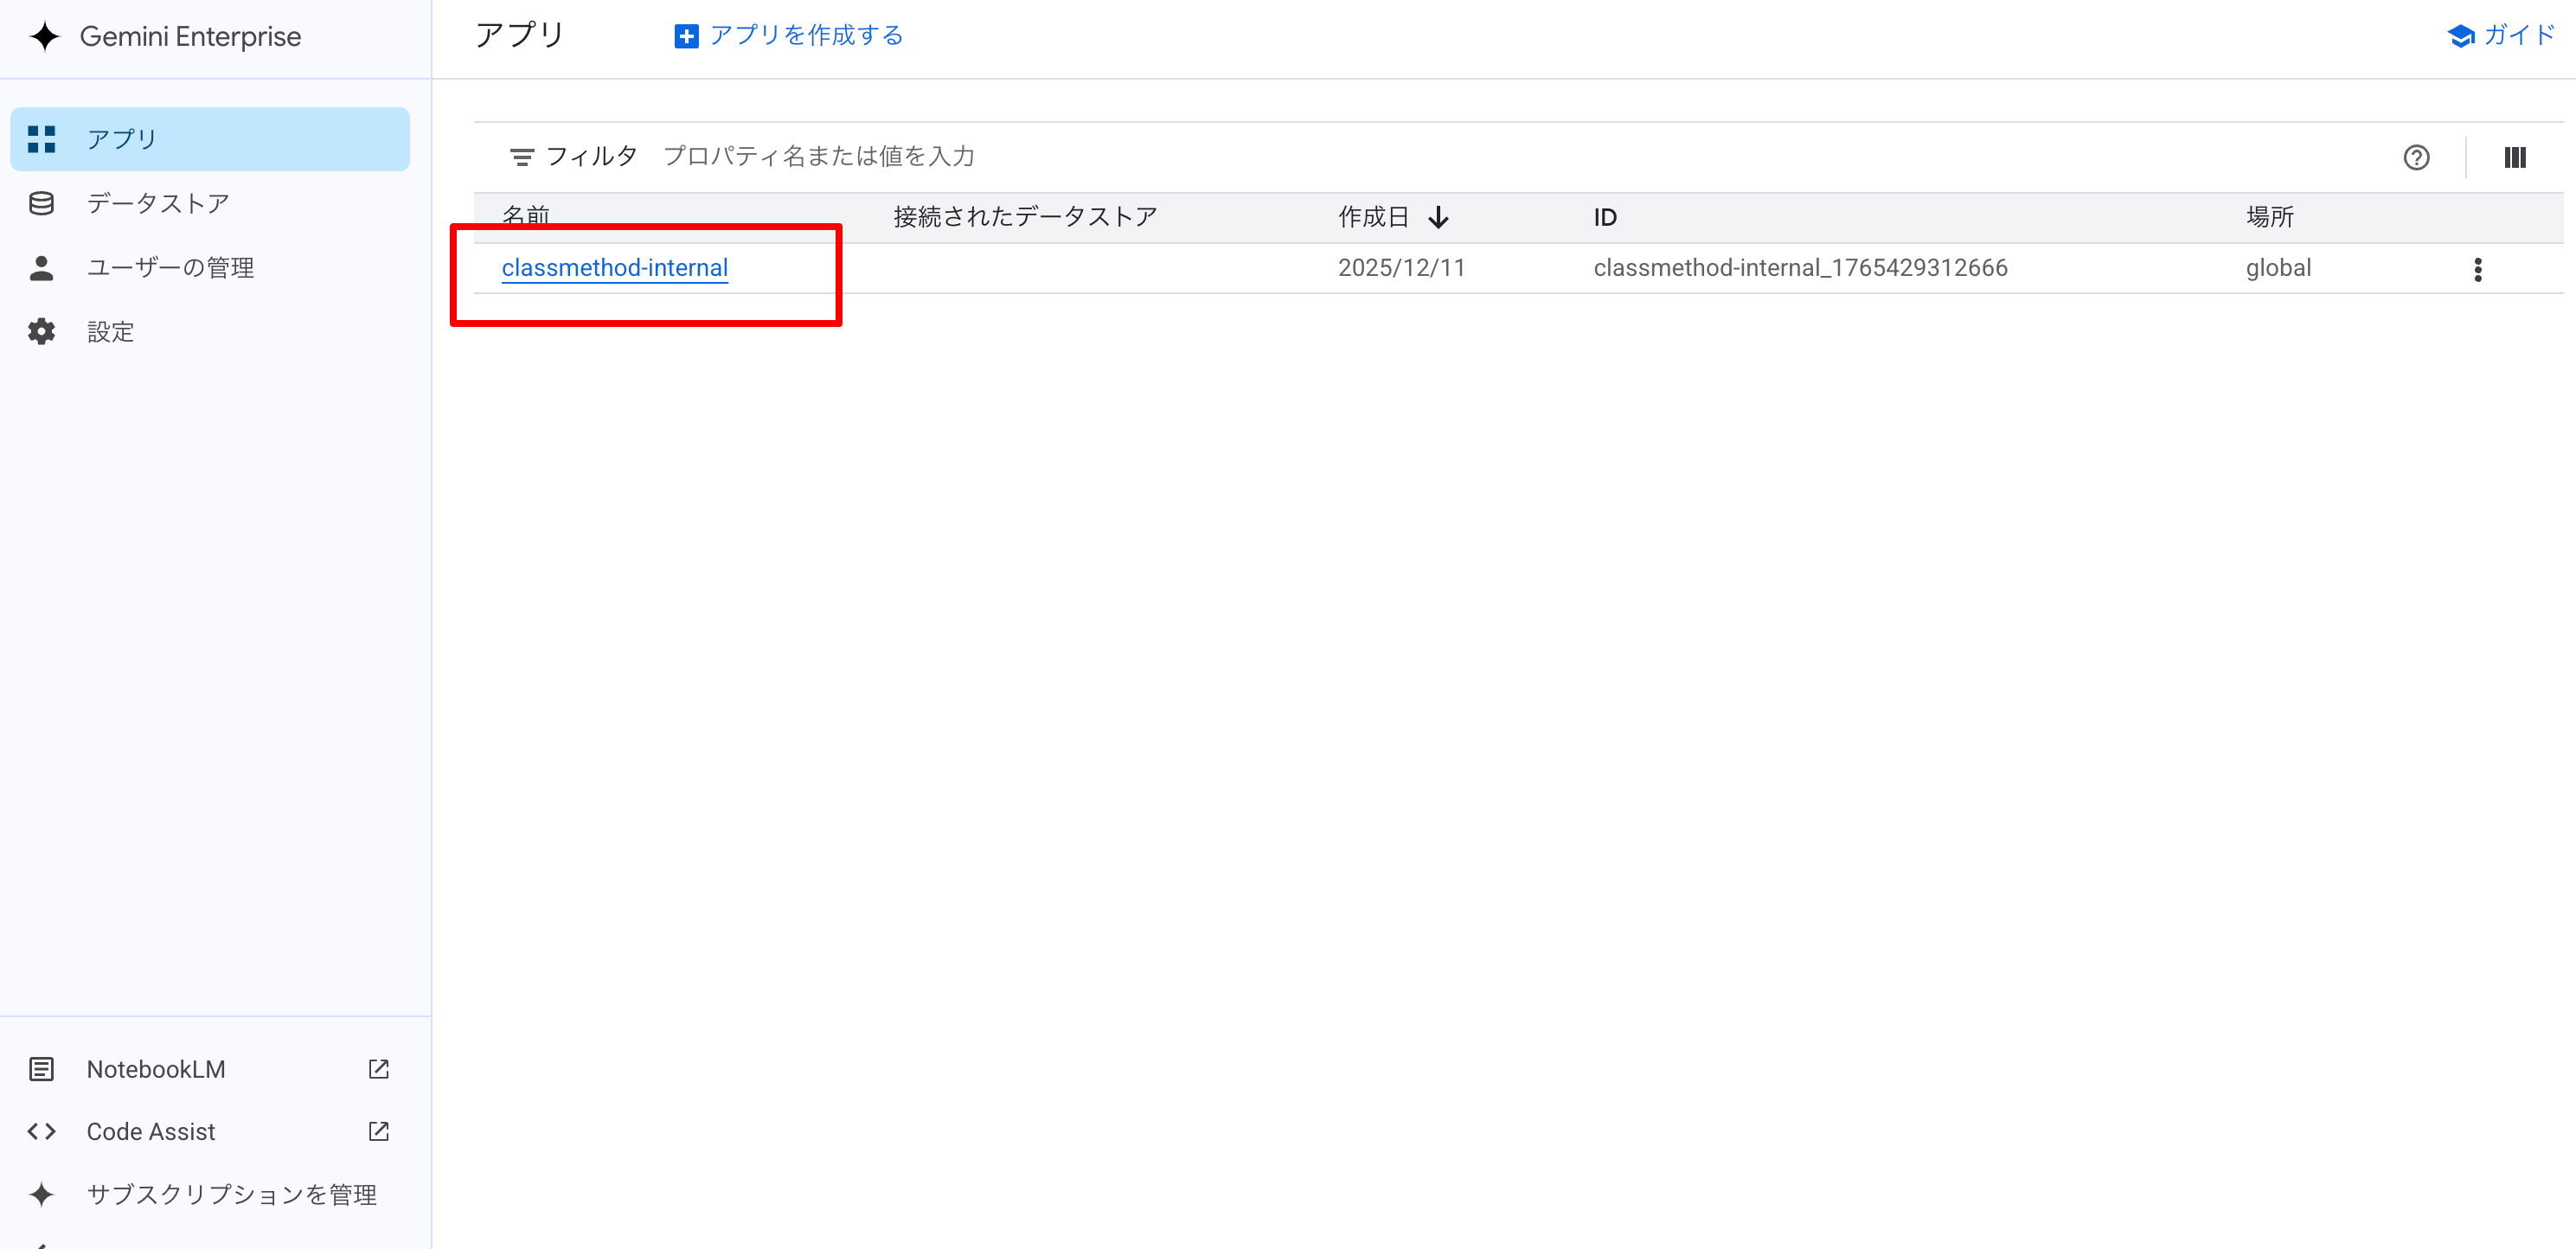Open Code Assist external link icon
The image size is (2576, 1249).
(x=378, y=1131)
